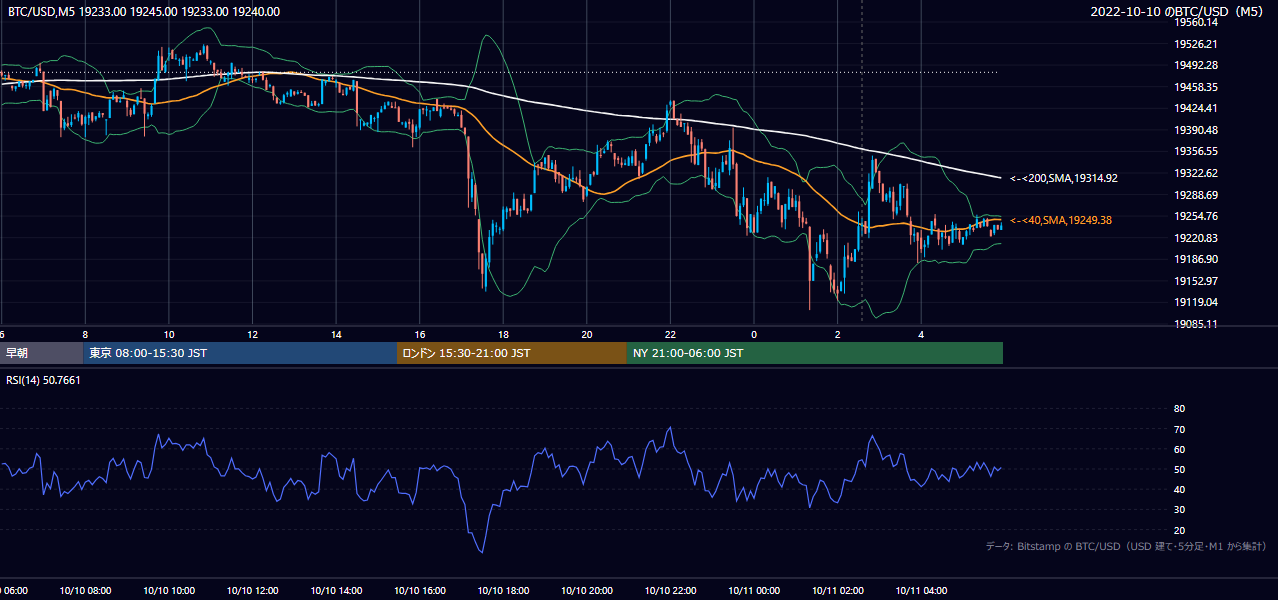The width and height of the screenshot is (1278, 600).
Task: Click price axis value 19288.69
Action: (1195, 195)
